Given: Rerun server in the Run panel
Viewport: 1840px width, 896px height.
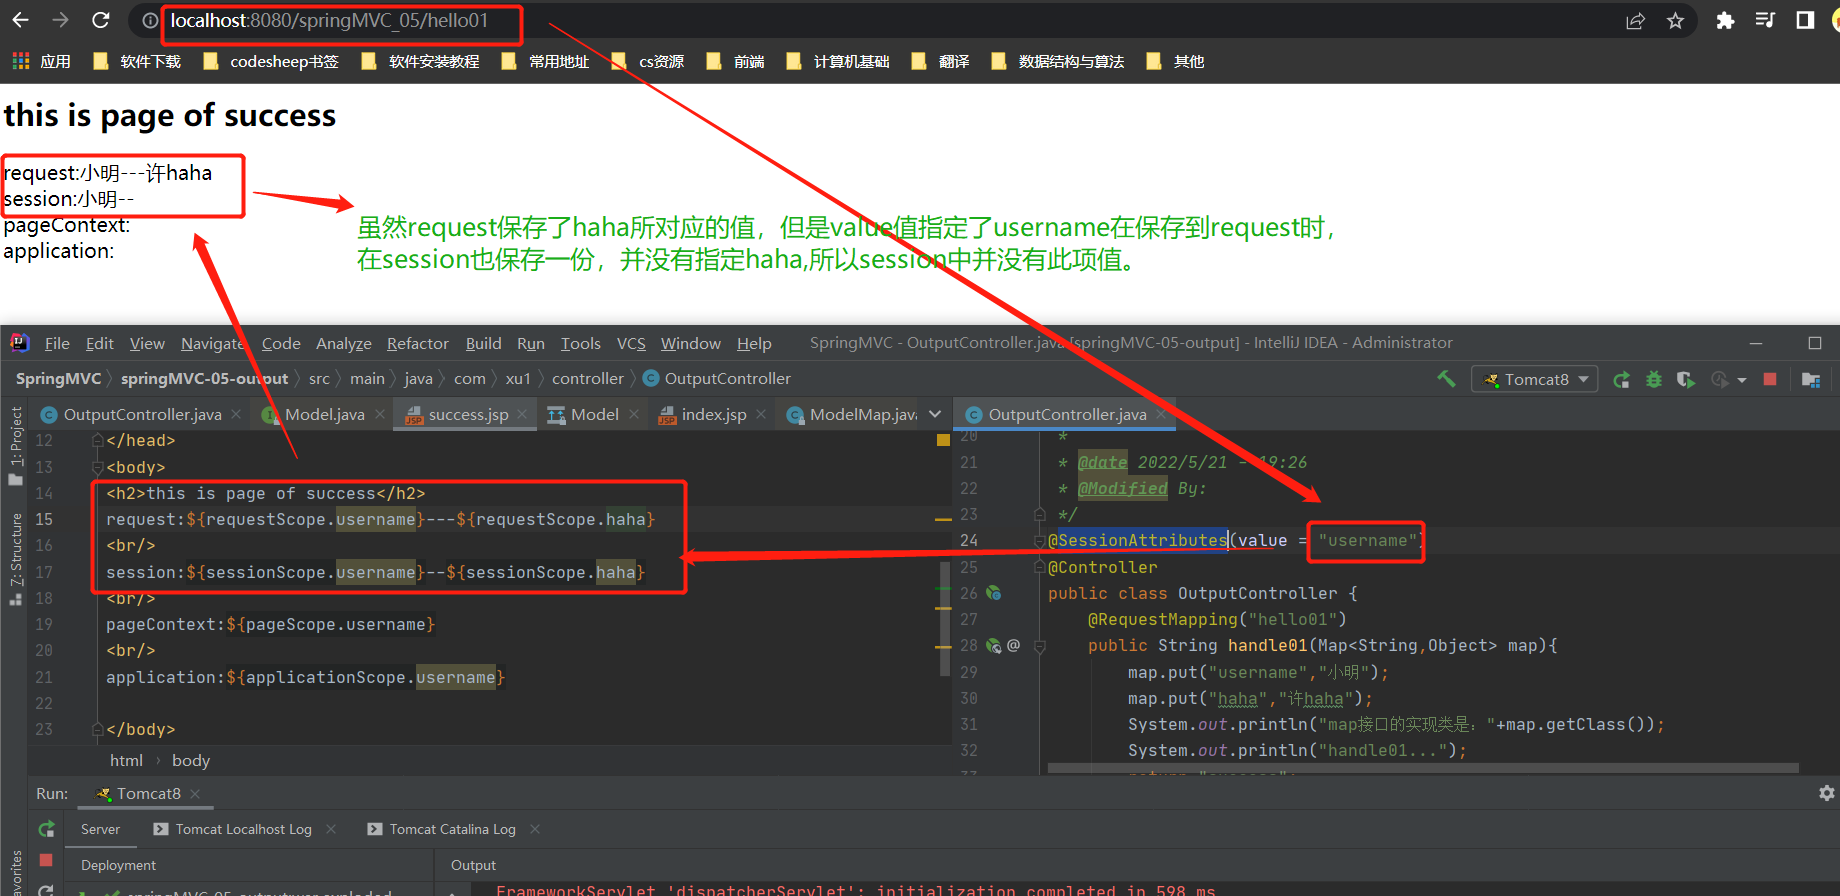Looking at the screenshot, I should click(46, 829).
